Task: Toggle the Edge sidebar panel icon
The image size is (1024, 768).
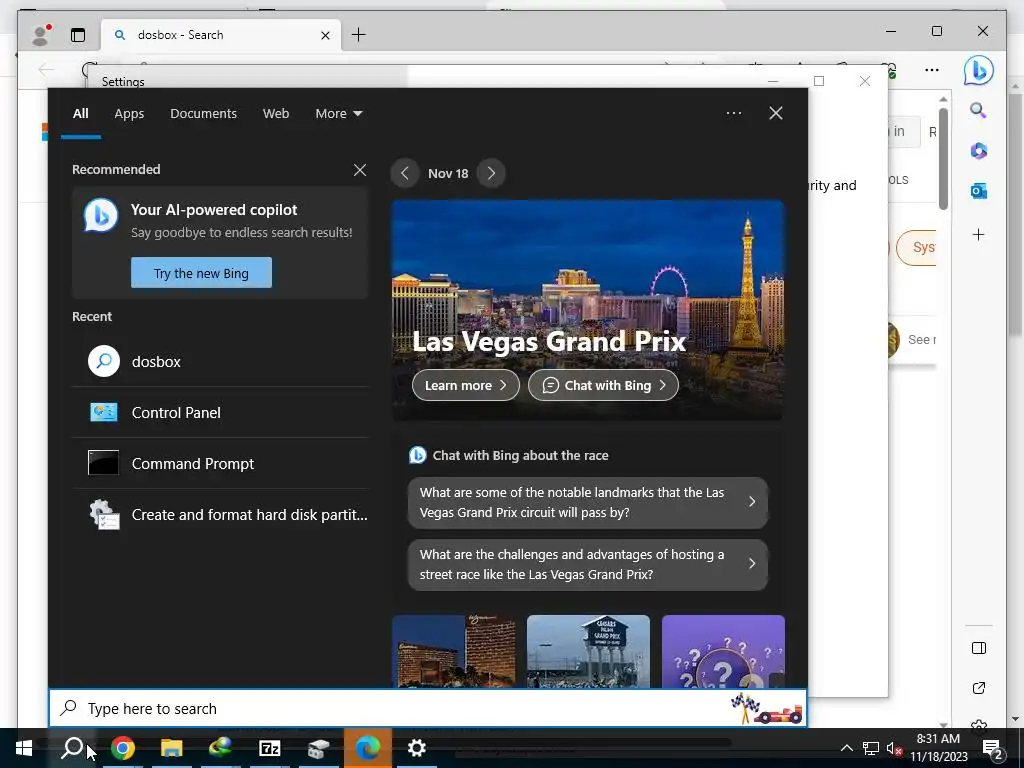Action: coord(978,648)
